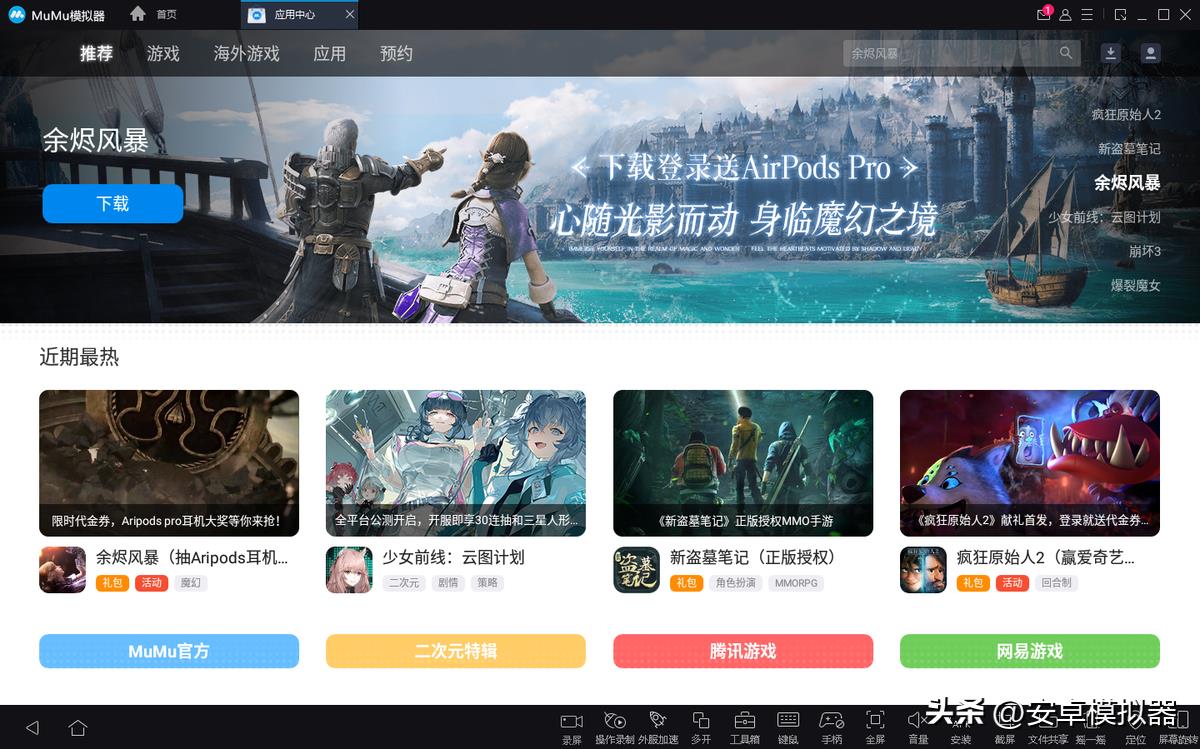This screenshot has height=749, width=1200.
Task: Open 少女前线：云图计划 title link
Action: [x=454, y=558]
